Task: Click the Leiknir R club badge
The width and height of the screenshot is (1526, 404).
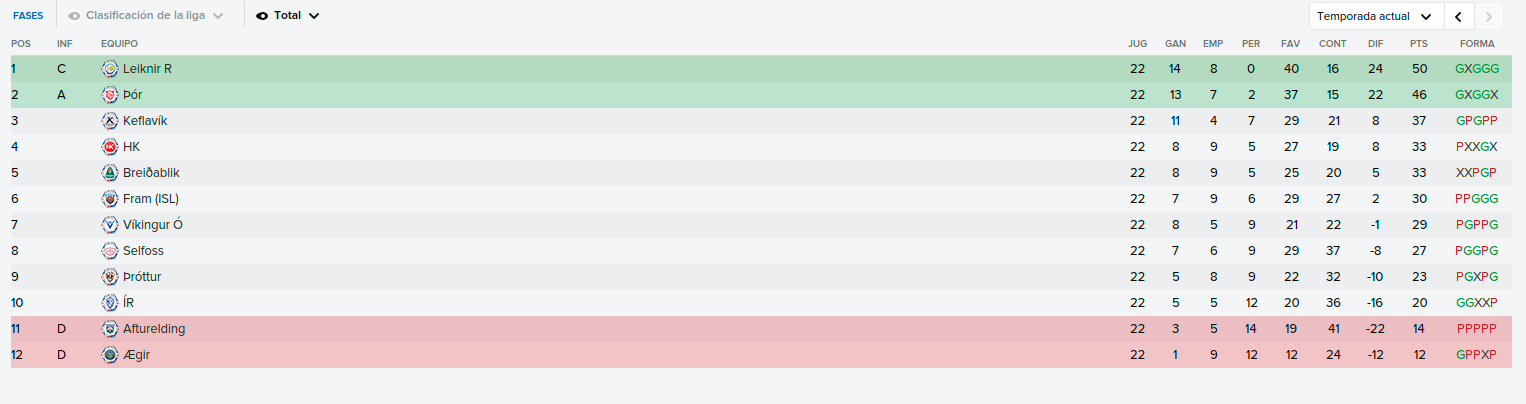Action: point(110,69)
